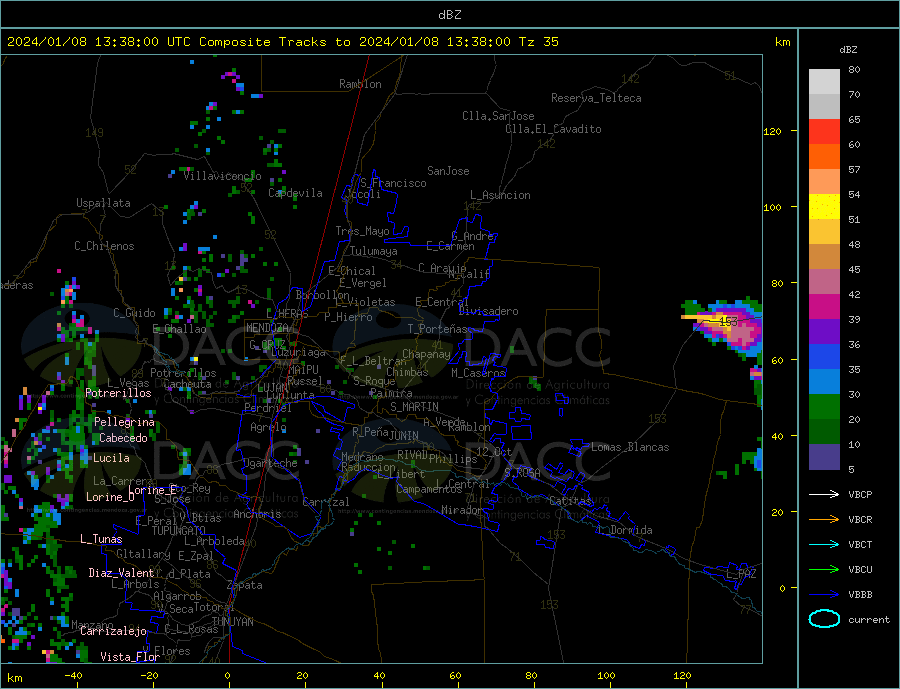Click the JUNIN label
This screenshot has height=689, width=900.
pos(404,436)
